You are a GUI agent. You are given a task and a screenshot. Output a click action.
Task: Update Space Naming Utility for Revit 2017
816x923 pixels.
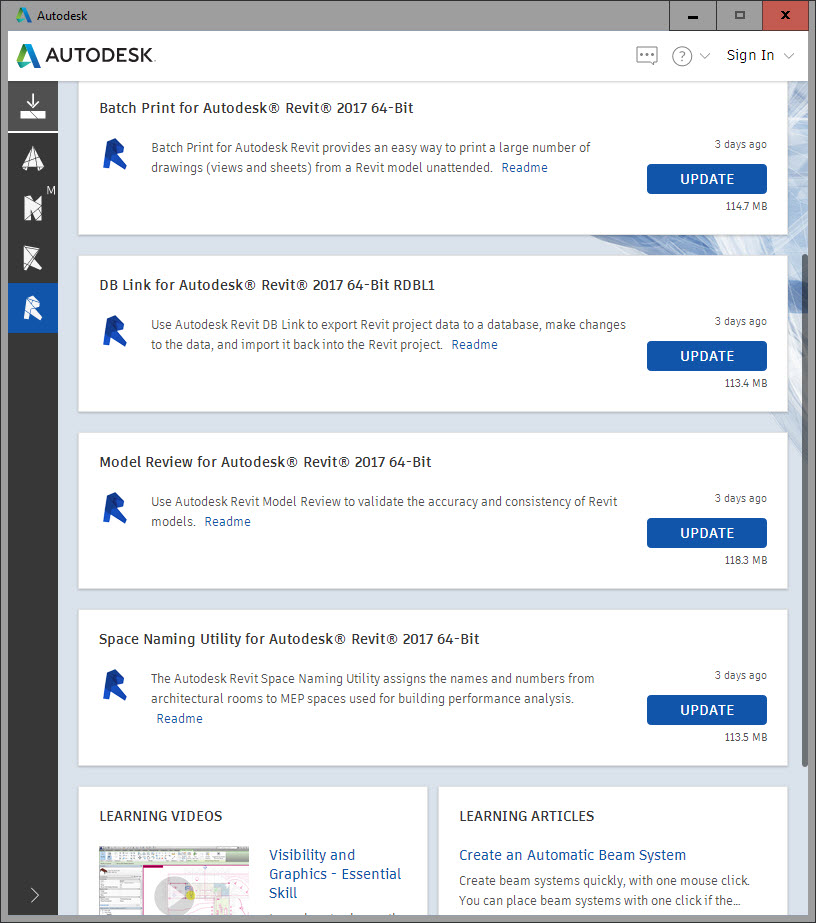click(706, 710)
